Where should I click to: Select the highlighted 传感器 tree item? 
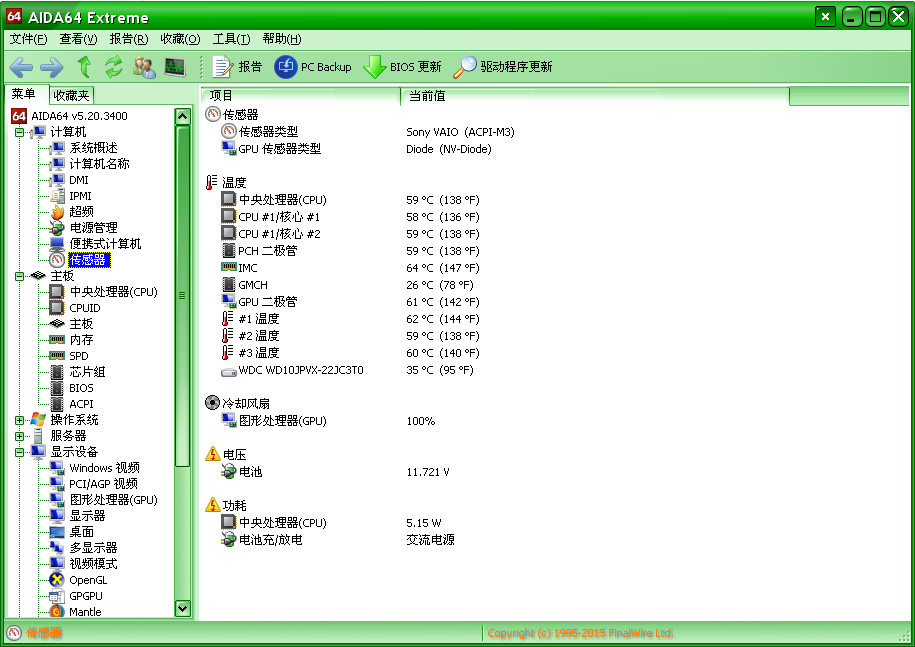click(88, 260)
